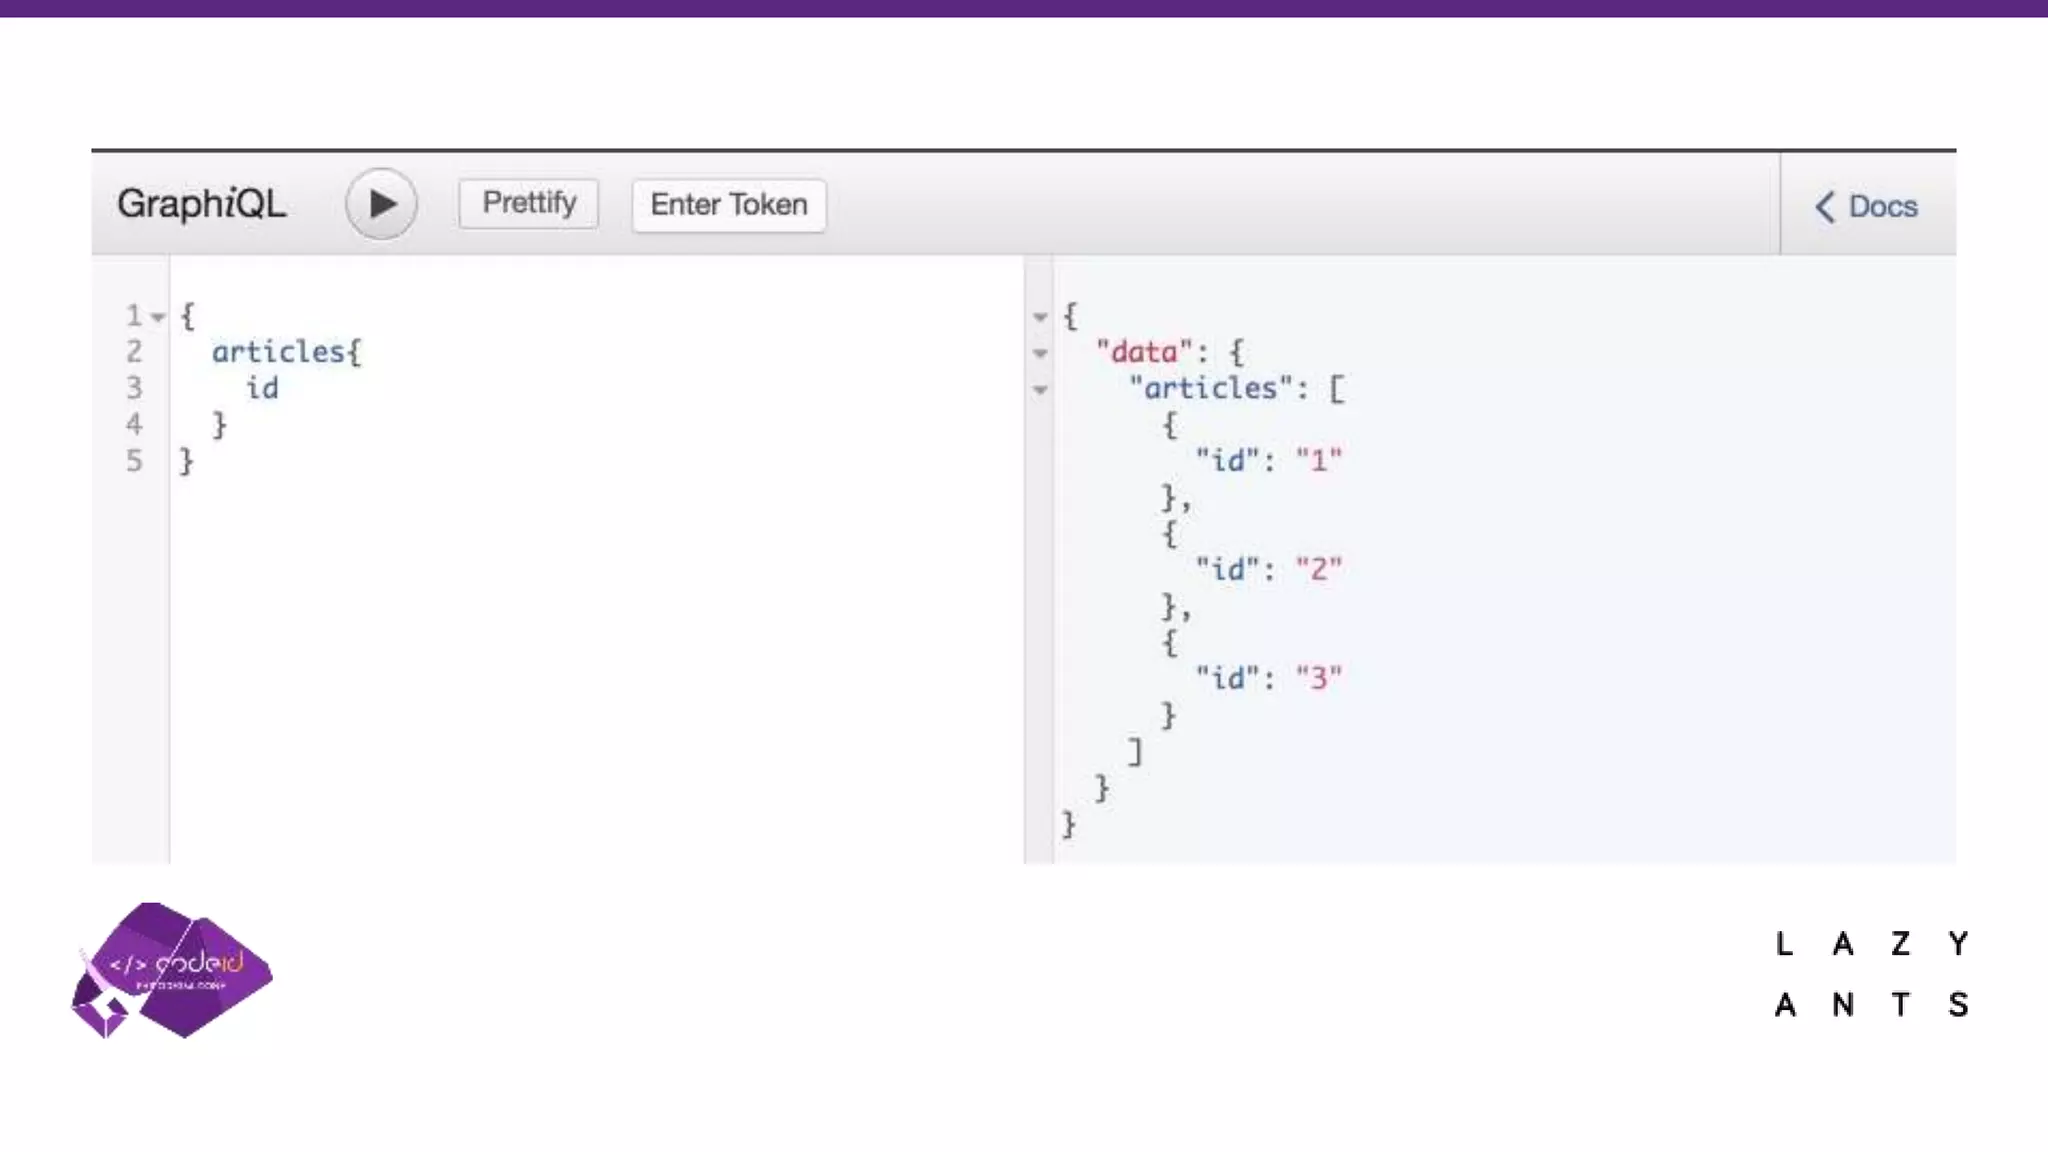Collapse the "articles" array fold arrow
The image size is (2048, 1152).
[x=1040, y=390]
